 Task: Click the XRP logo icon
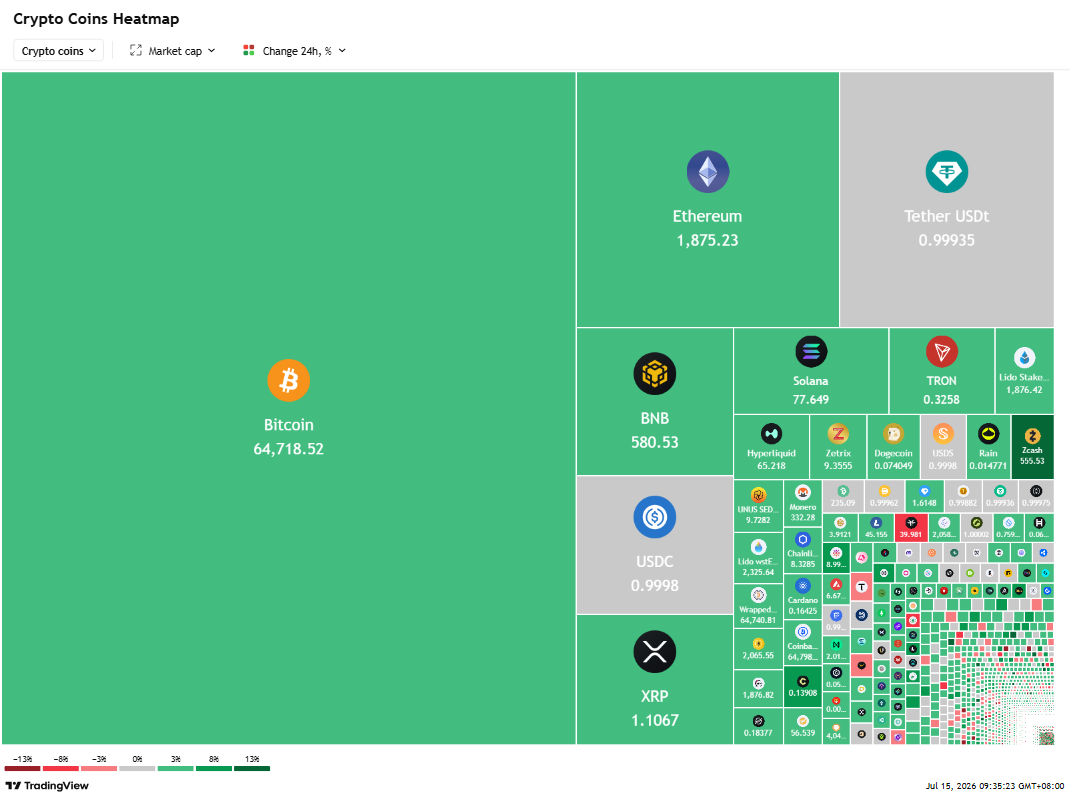[654, 651]
